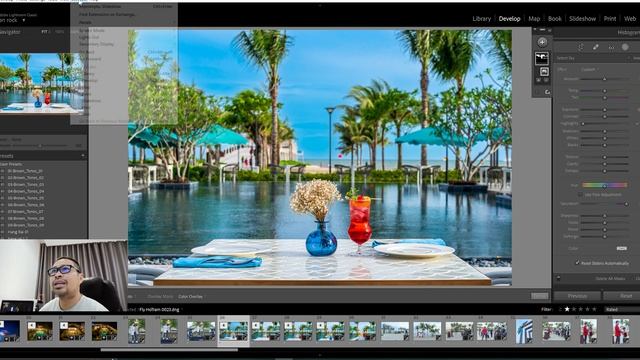This screenshot has height=360, width=640.
Task: Select the Crop tool in the tool strip
Action: [580, 47]
